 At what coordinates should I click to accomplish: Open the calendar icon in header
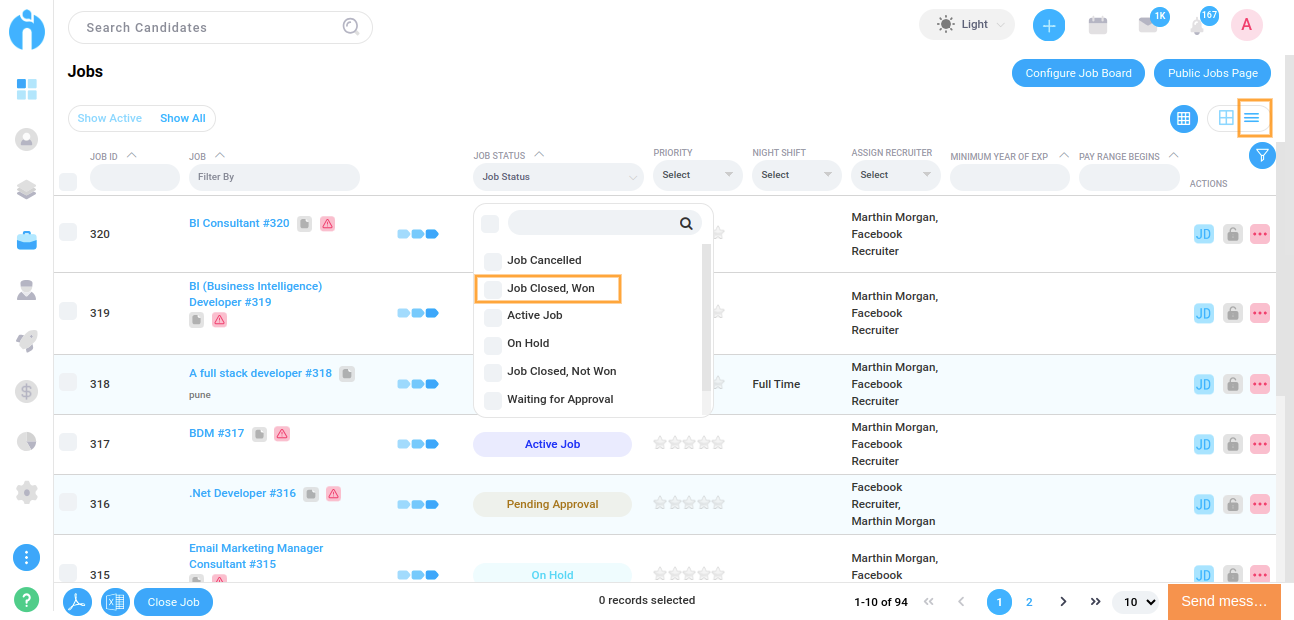1098,26
